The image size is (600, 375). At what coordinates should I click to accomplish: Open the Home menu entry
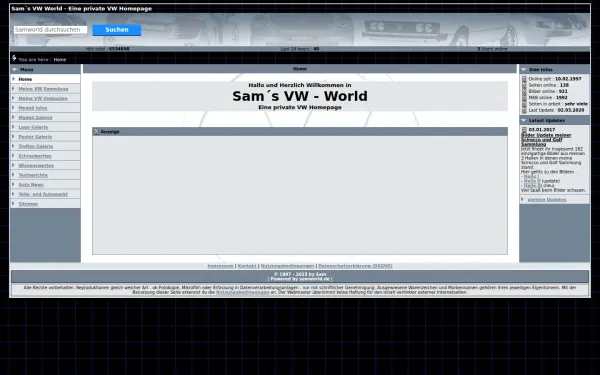click(25, 79)
